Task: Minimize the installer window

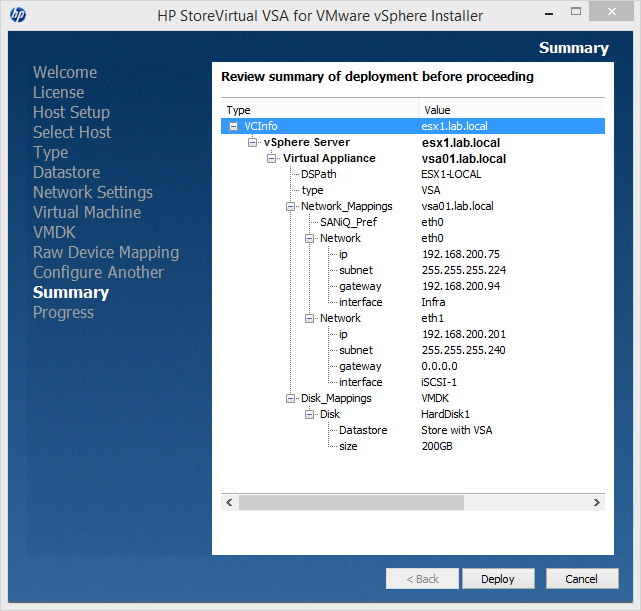Action: coord(549,13)
